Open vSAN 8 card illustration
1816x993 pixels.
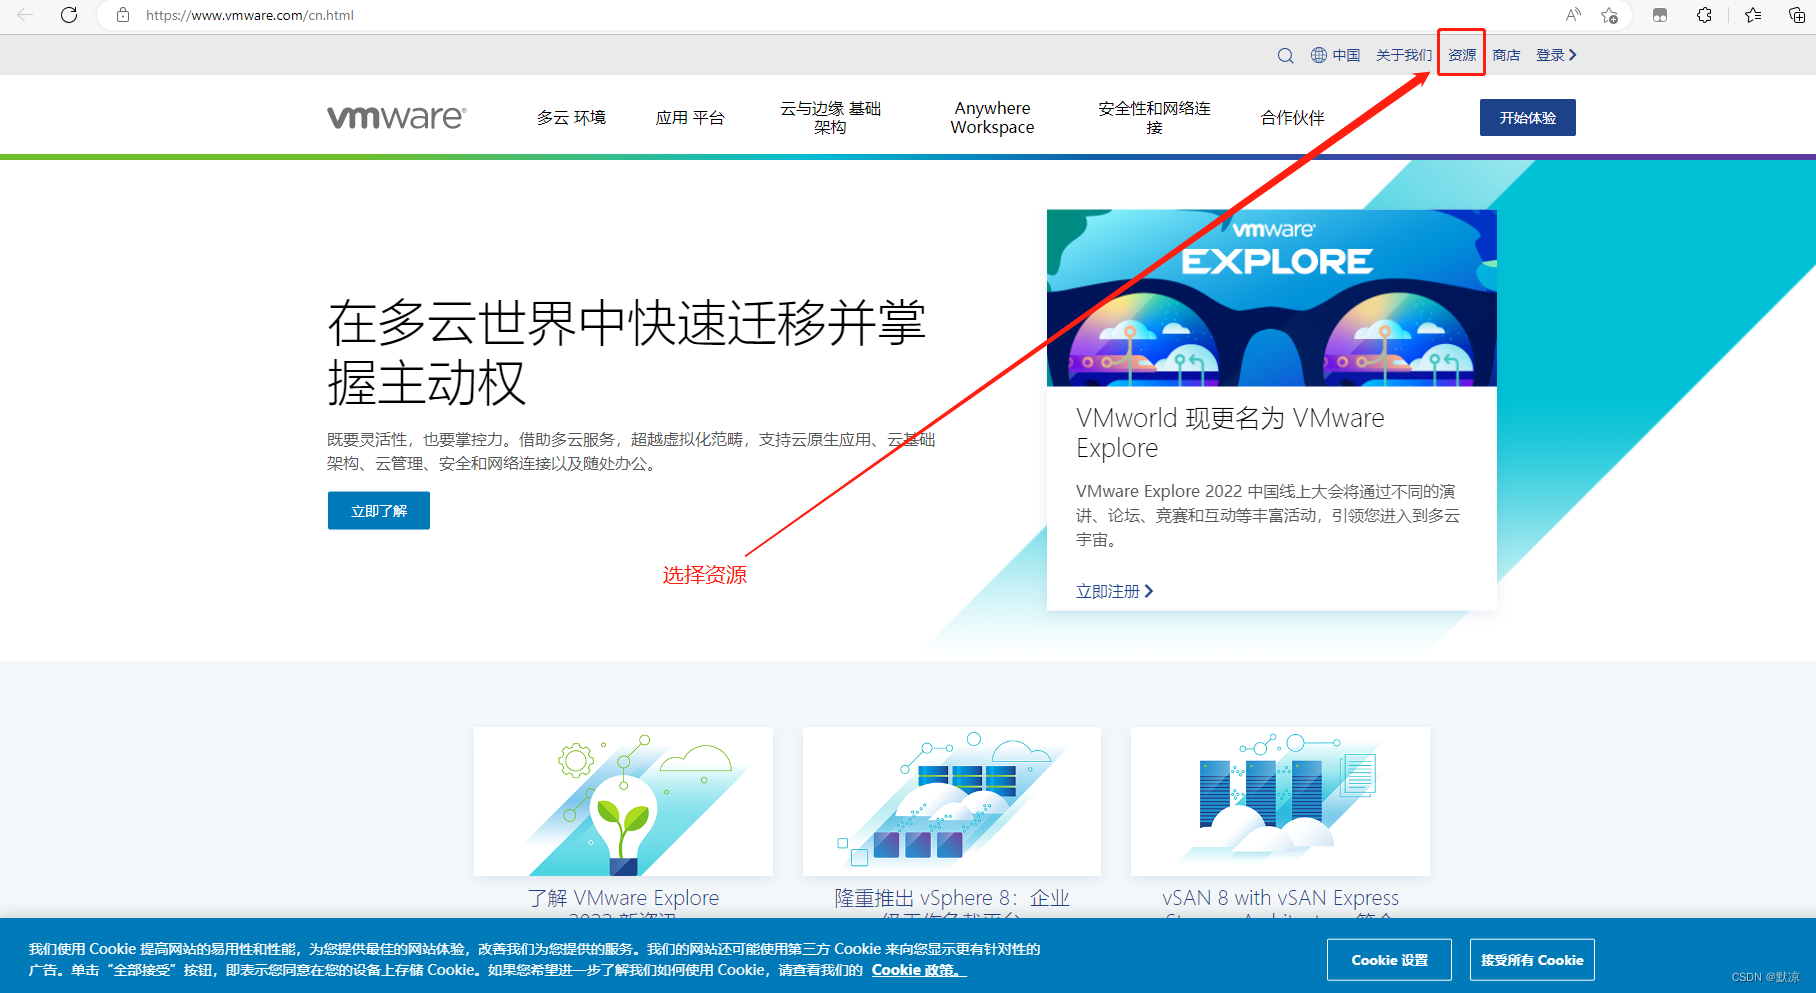1280,801
